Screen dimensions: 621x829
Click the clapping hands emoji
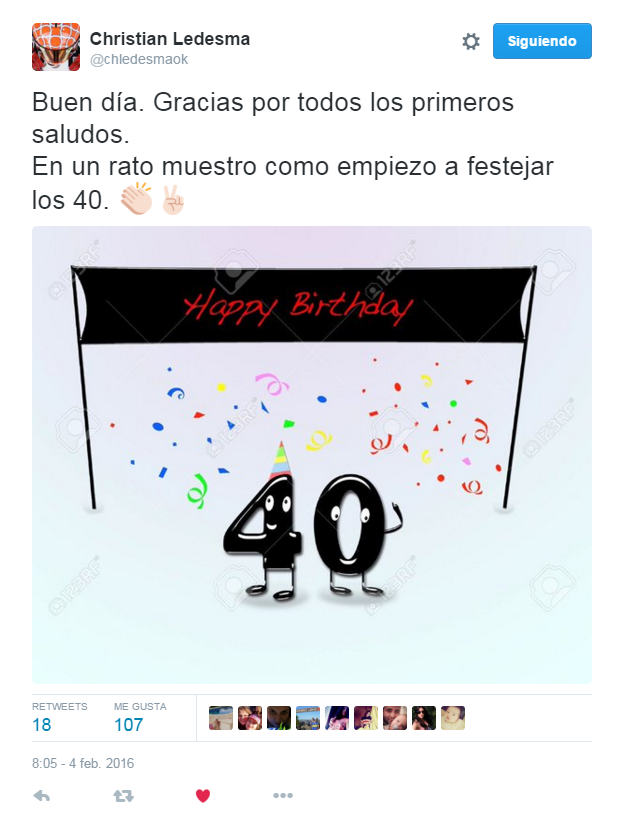(136, 199)
